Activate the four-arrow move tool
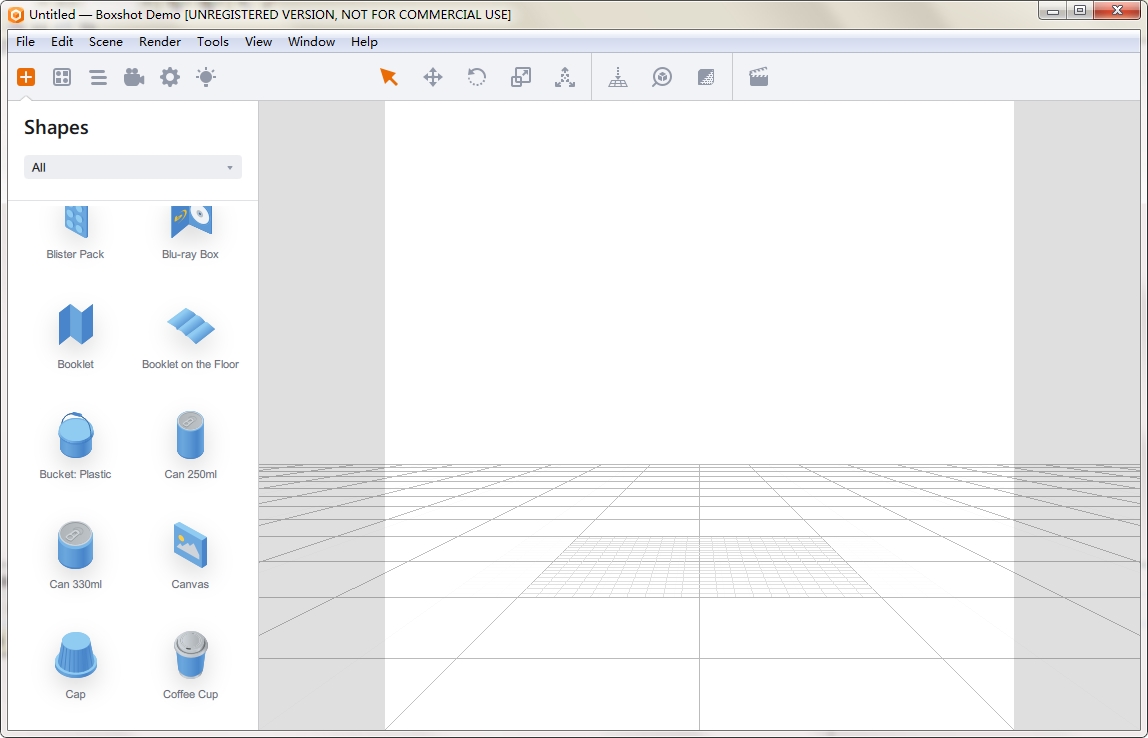Screen dimensions: 1148x738 tap(433, 77)
